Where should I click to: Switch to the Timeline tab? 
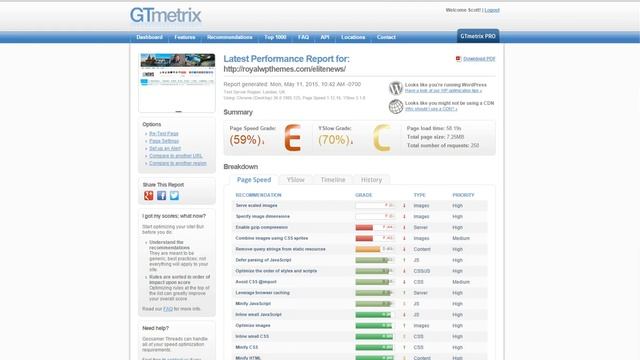click(333, 180)
